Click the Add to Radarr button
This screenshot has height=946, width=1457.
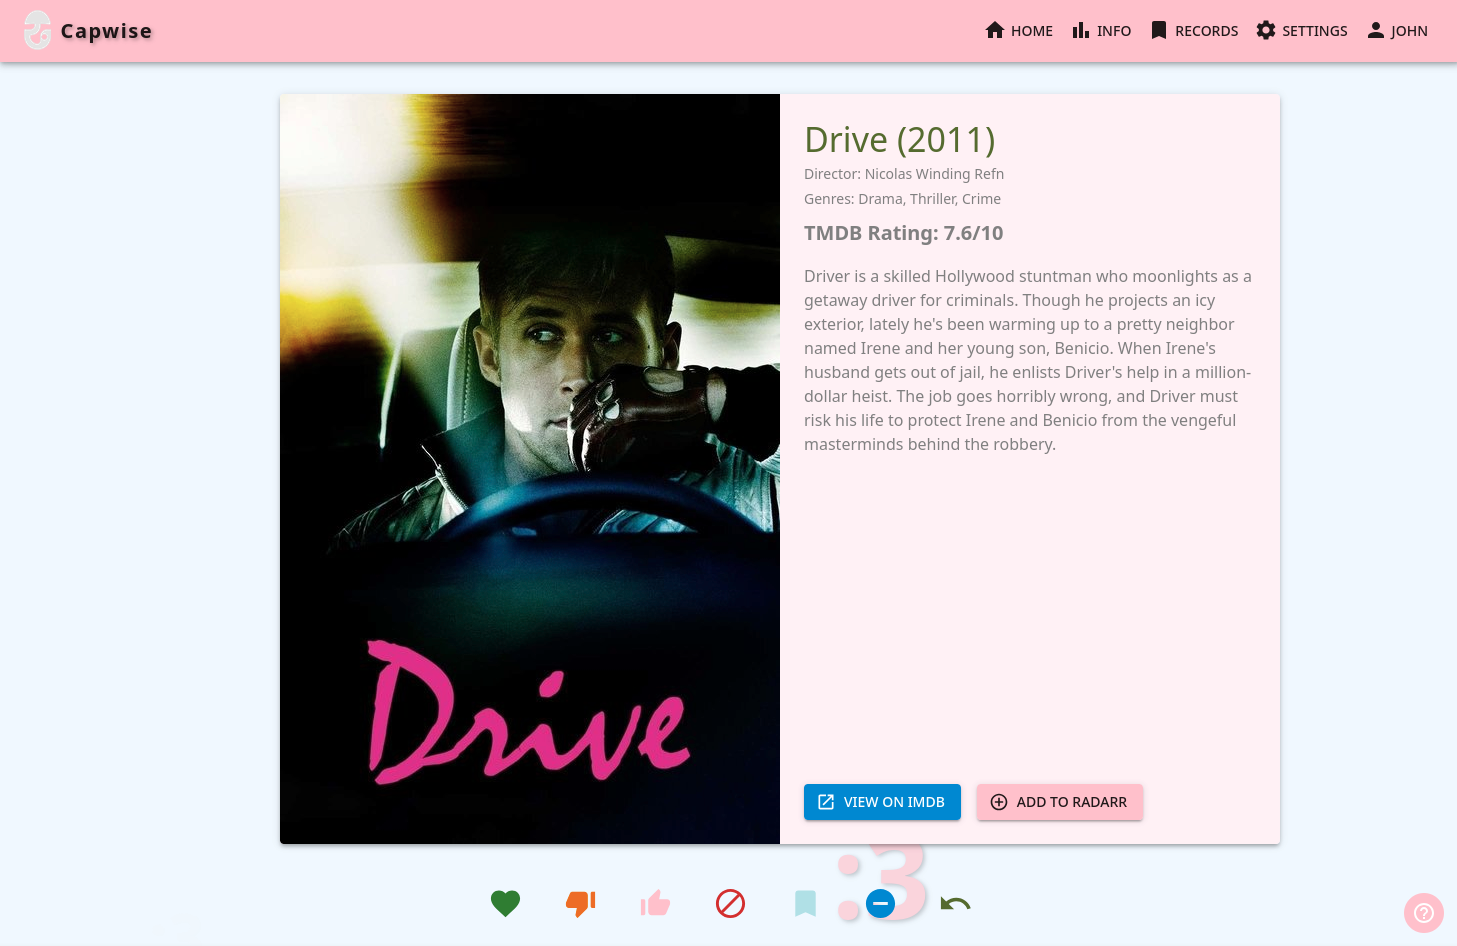pos(1059,802)
